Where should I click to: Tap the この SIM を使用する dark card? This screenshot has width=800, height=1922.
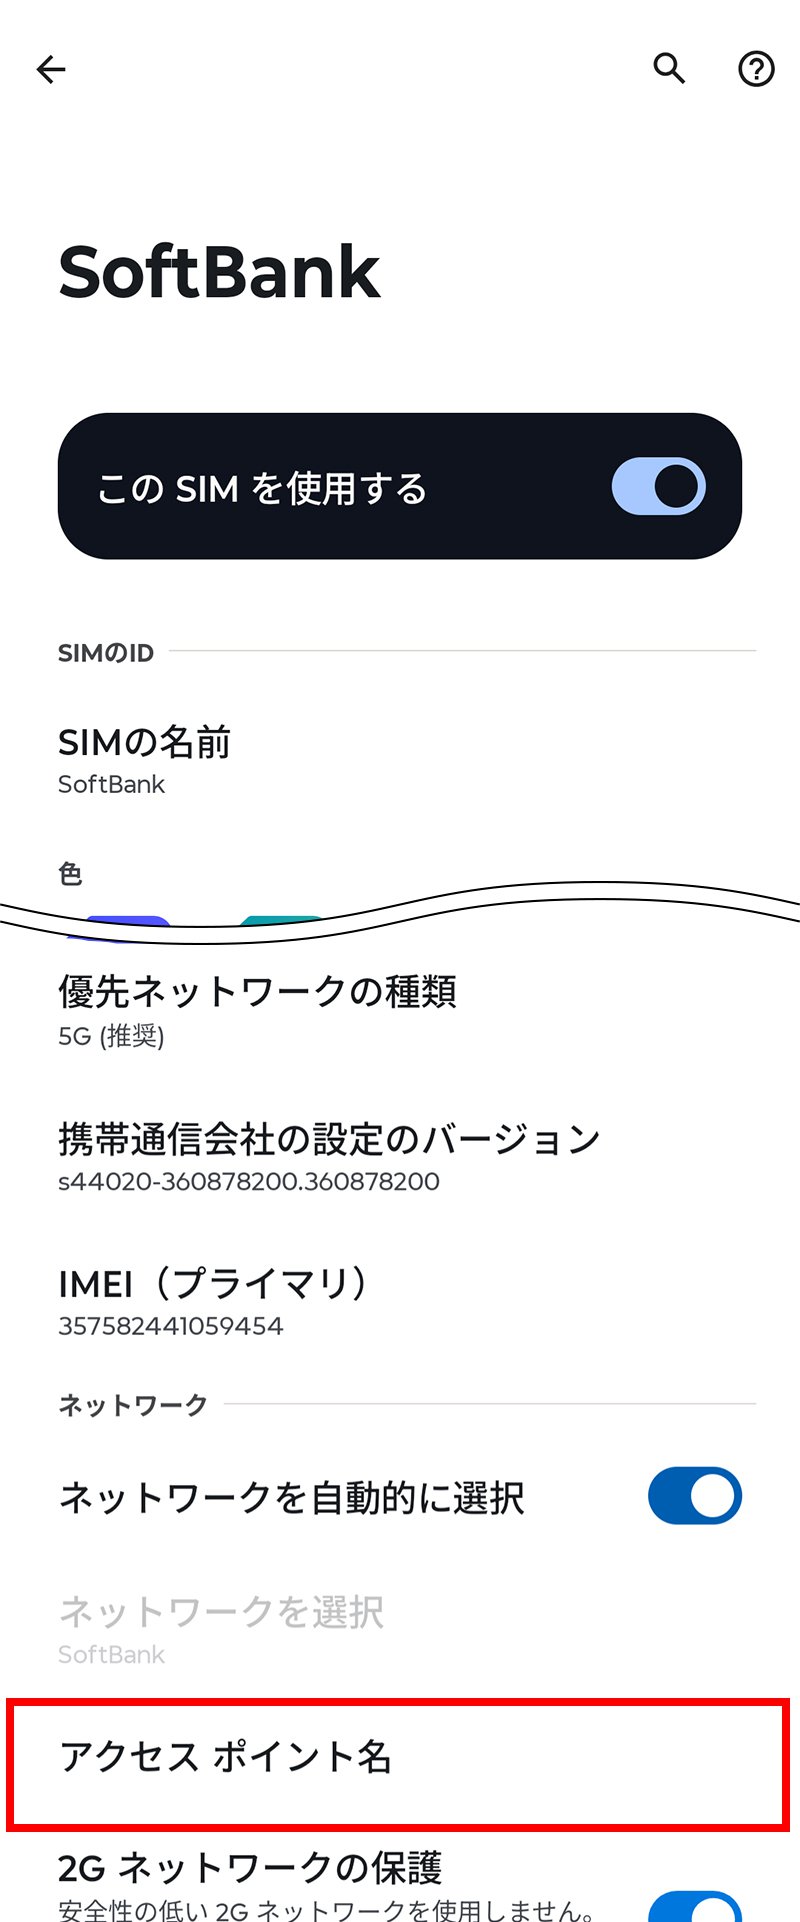(400, 486)
